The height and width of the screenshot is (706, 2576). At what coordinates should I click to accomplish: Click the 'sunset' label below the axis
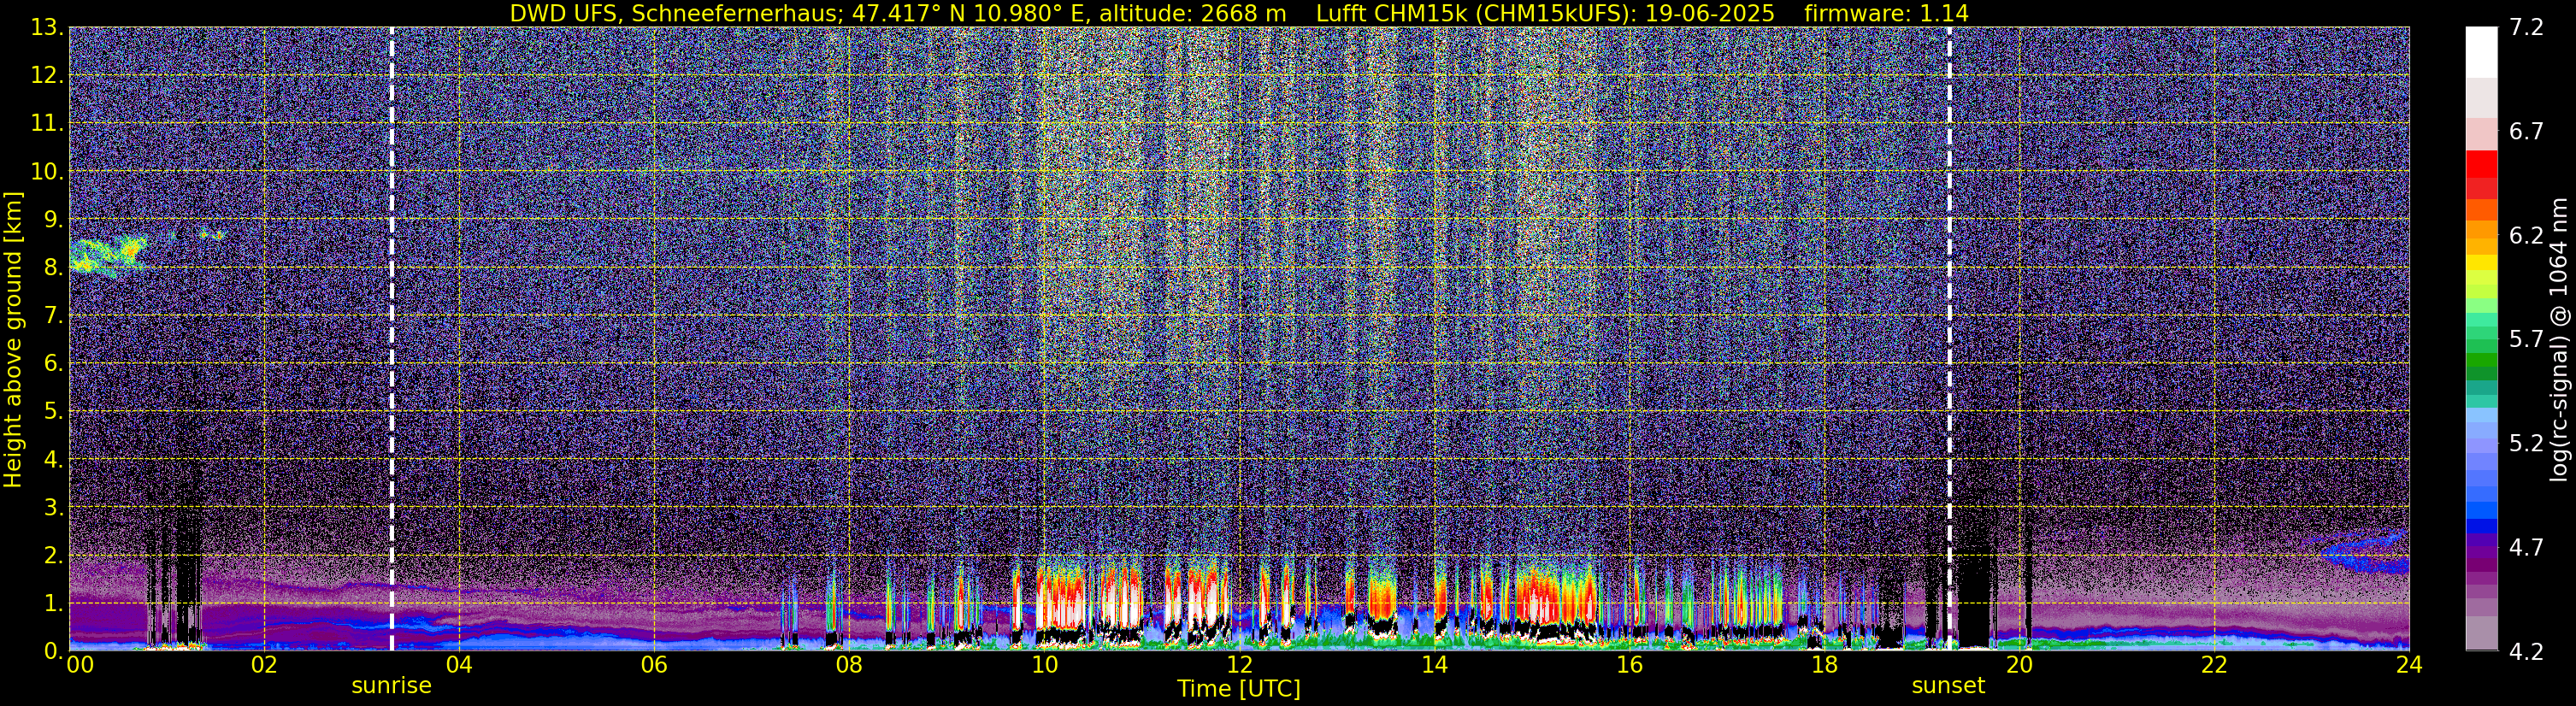tap(1948, 686)
